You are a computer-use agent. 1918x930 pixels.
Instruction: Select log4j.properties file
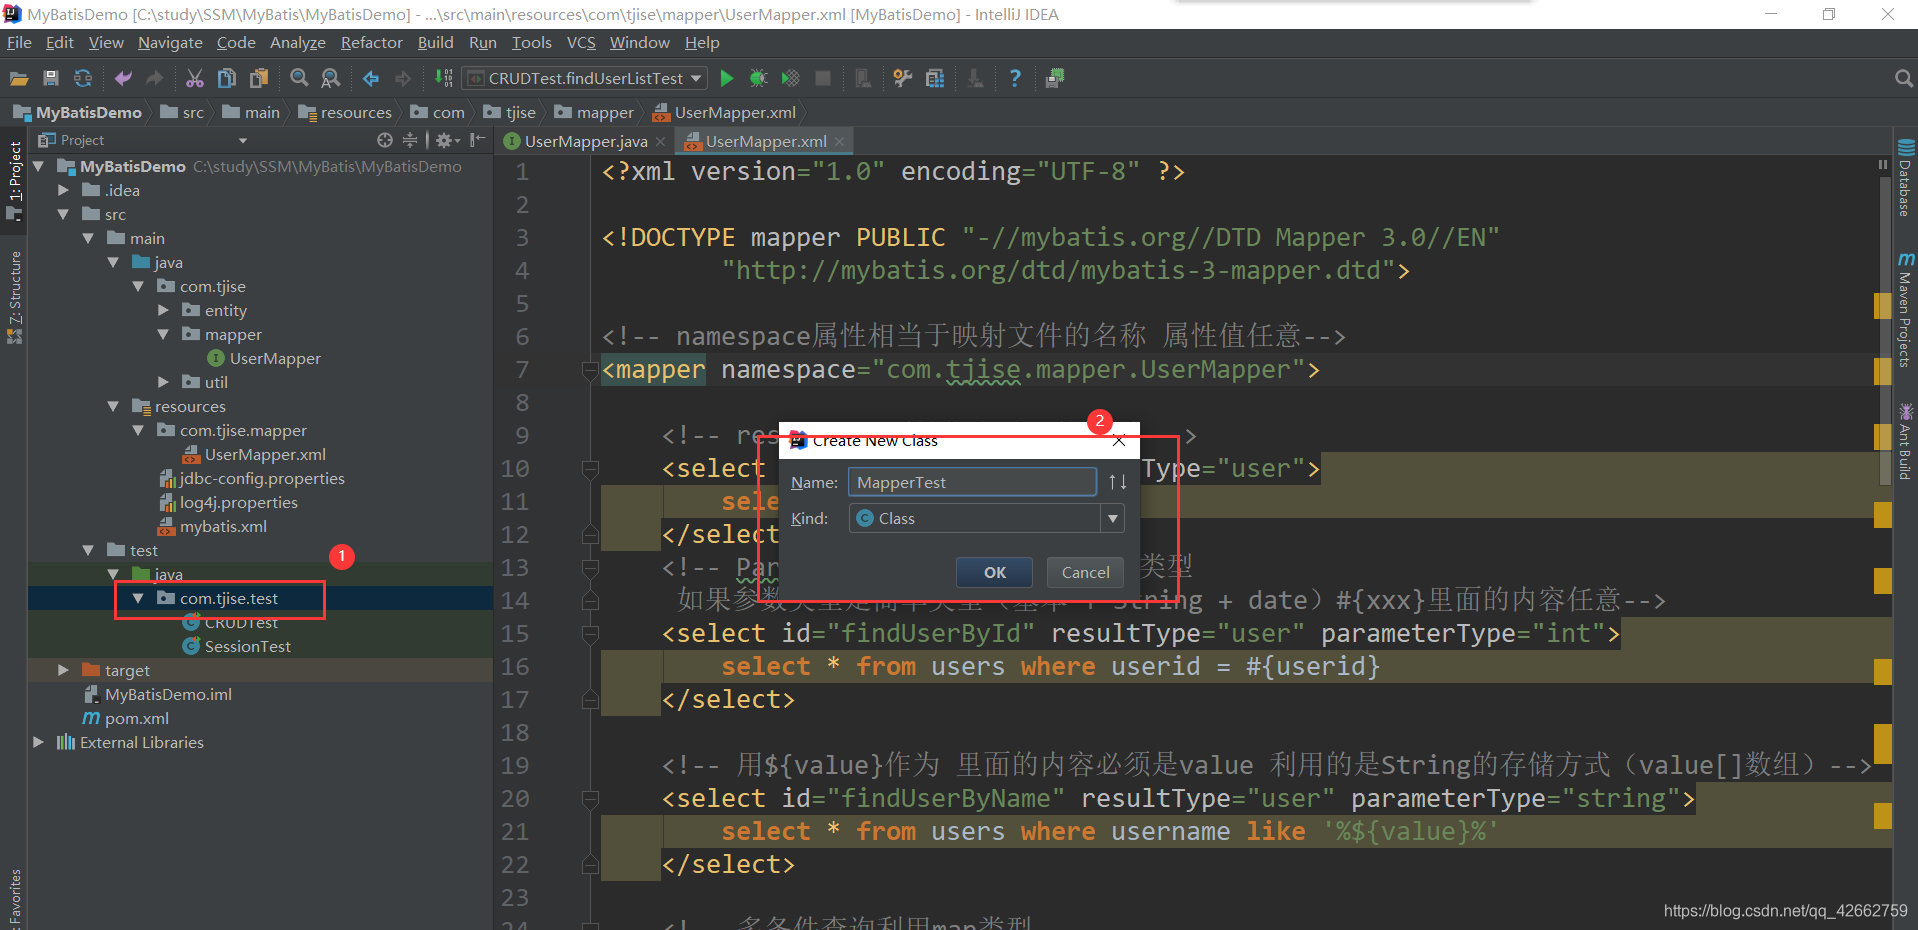[239, 502]
